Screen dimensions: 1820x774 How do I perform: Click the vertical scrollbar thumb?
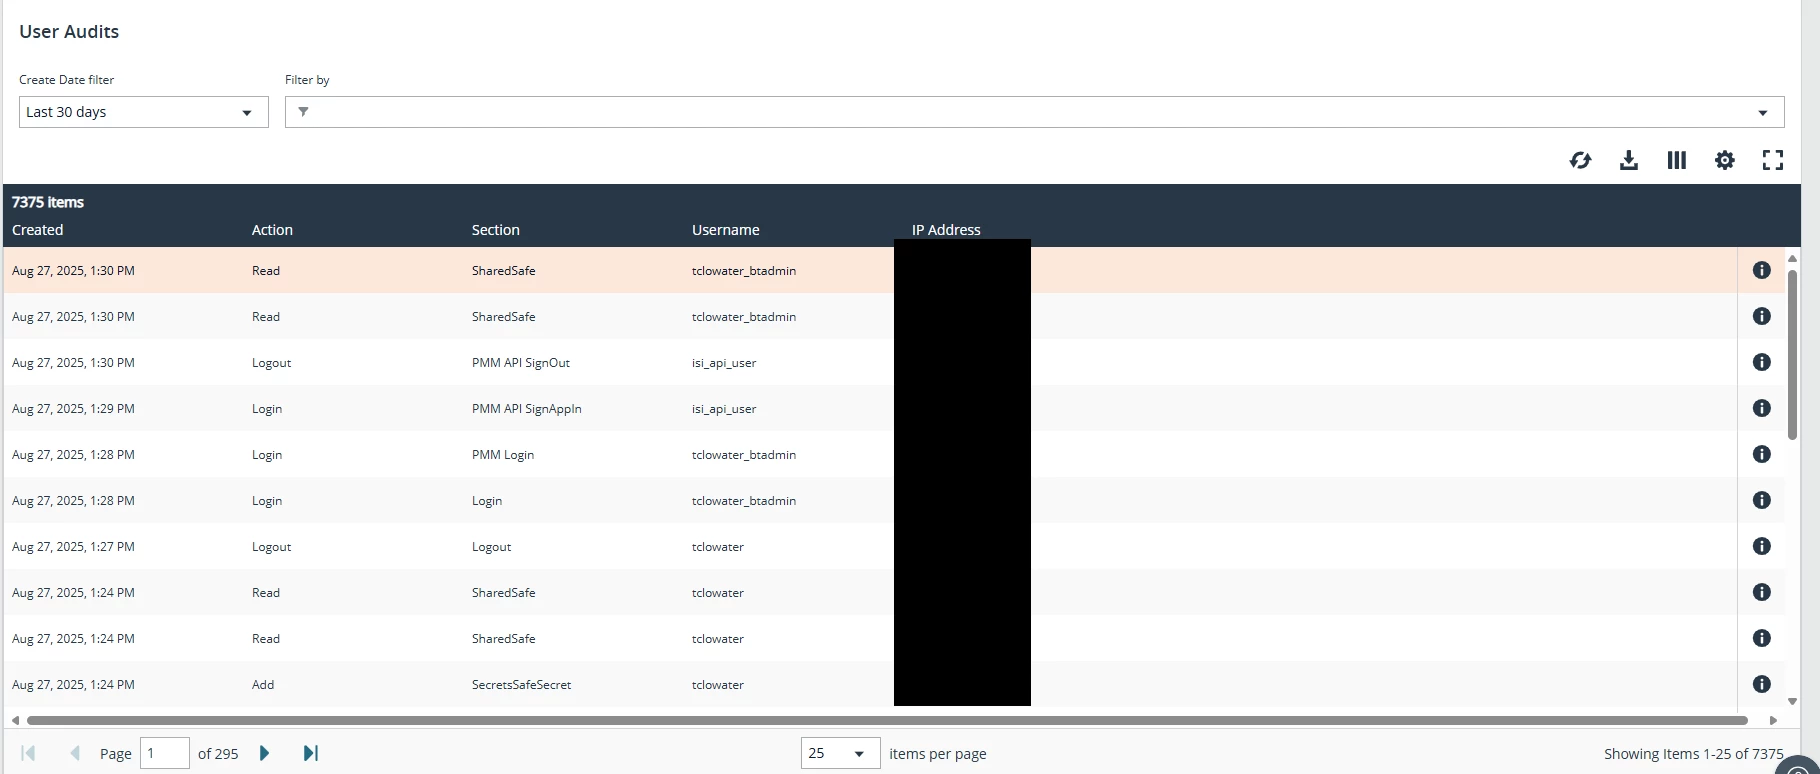coord(1792,354)
